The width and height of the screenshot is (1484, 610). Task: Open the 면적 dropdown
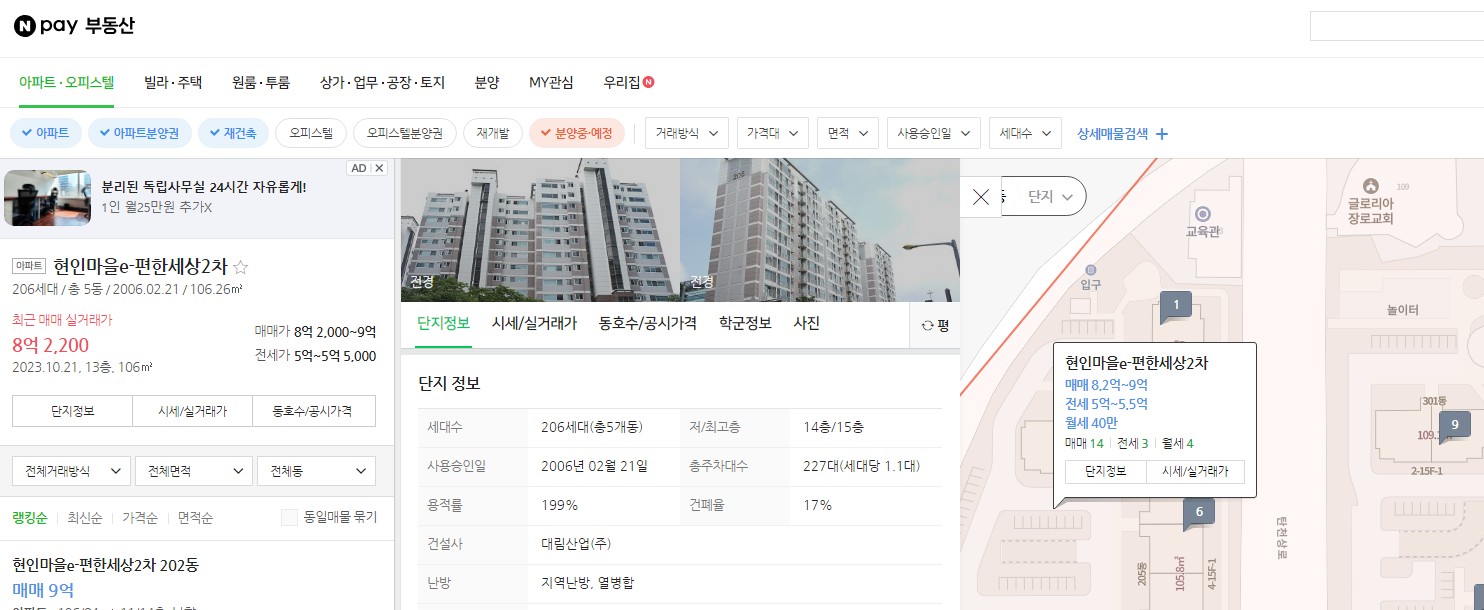click(847, 133)
